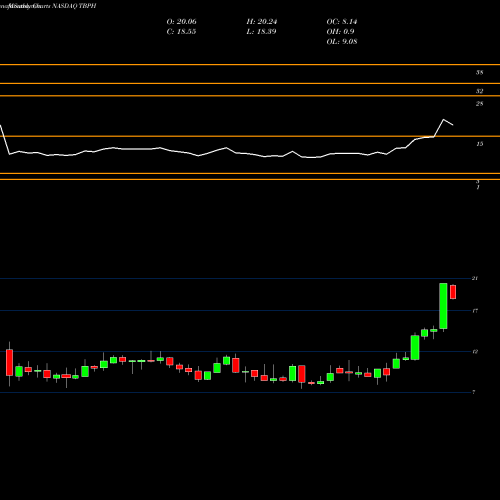Click the 'C: 18.55' close price value
Image resolution: width=500 pixels, height=500 pixels.
click(181, 32)
